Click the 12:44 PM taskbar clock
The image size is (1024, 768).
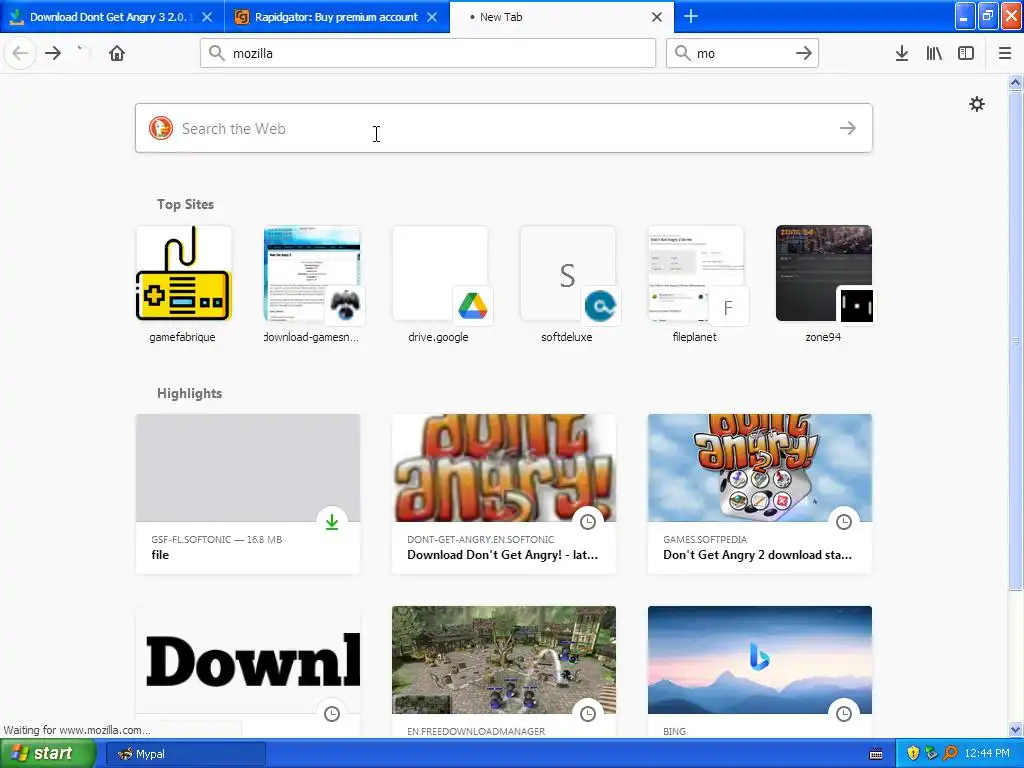click(987, 754)
